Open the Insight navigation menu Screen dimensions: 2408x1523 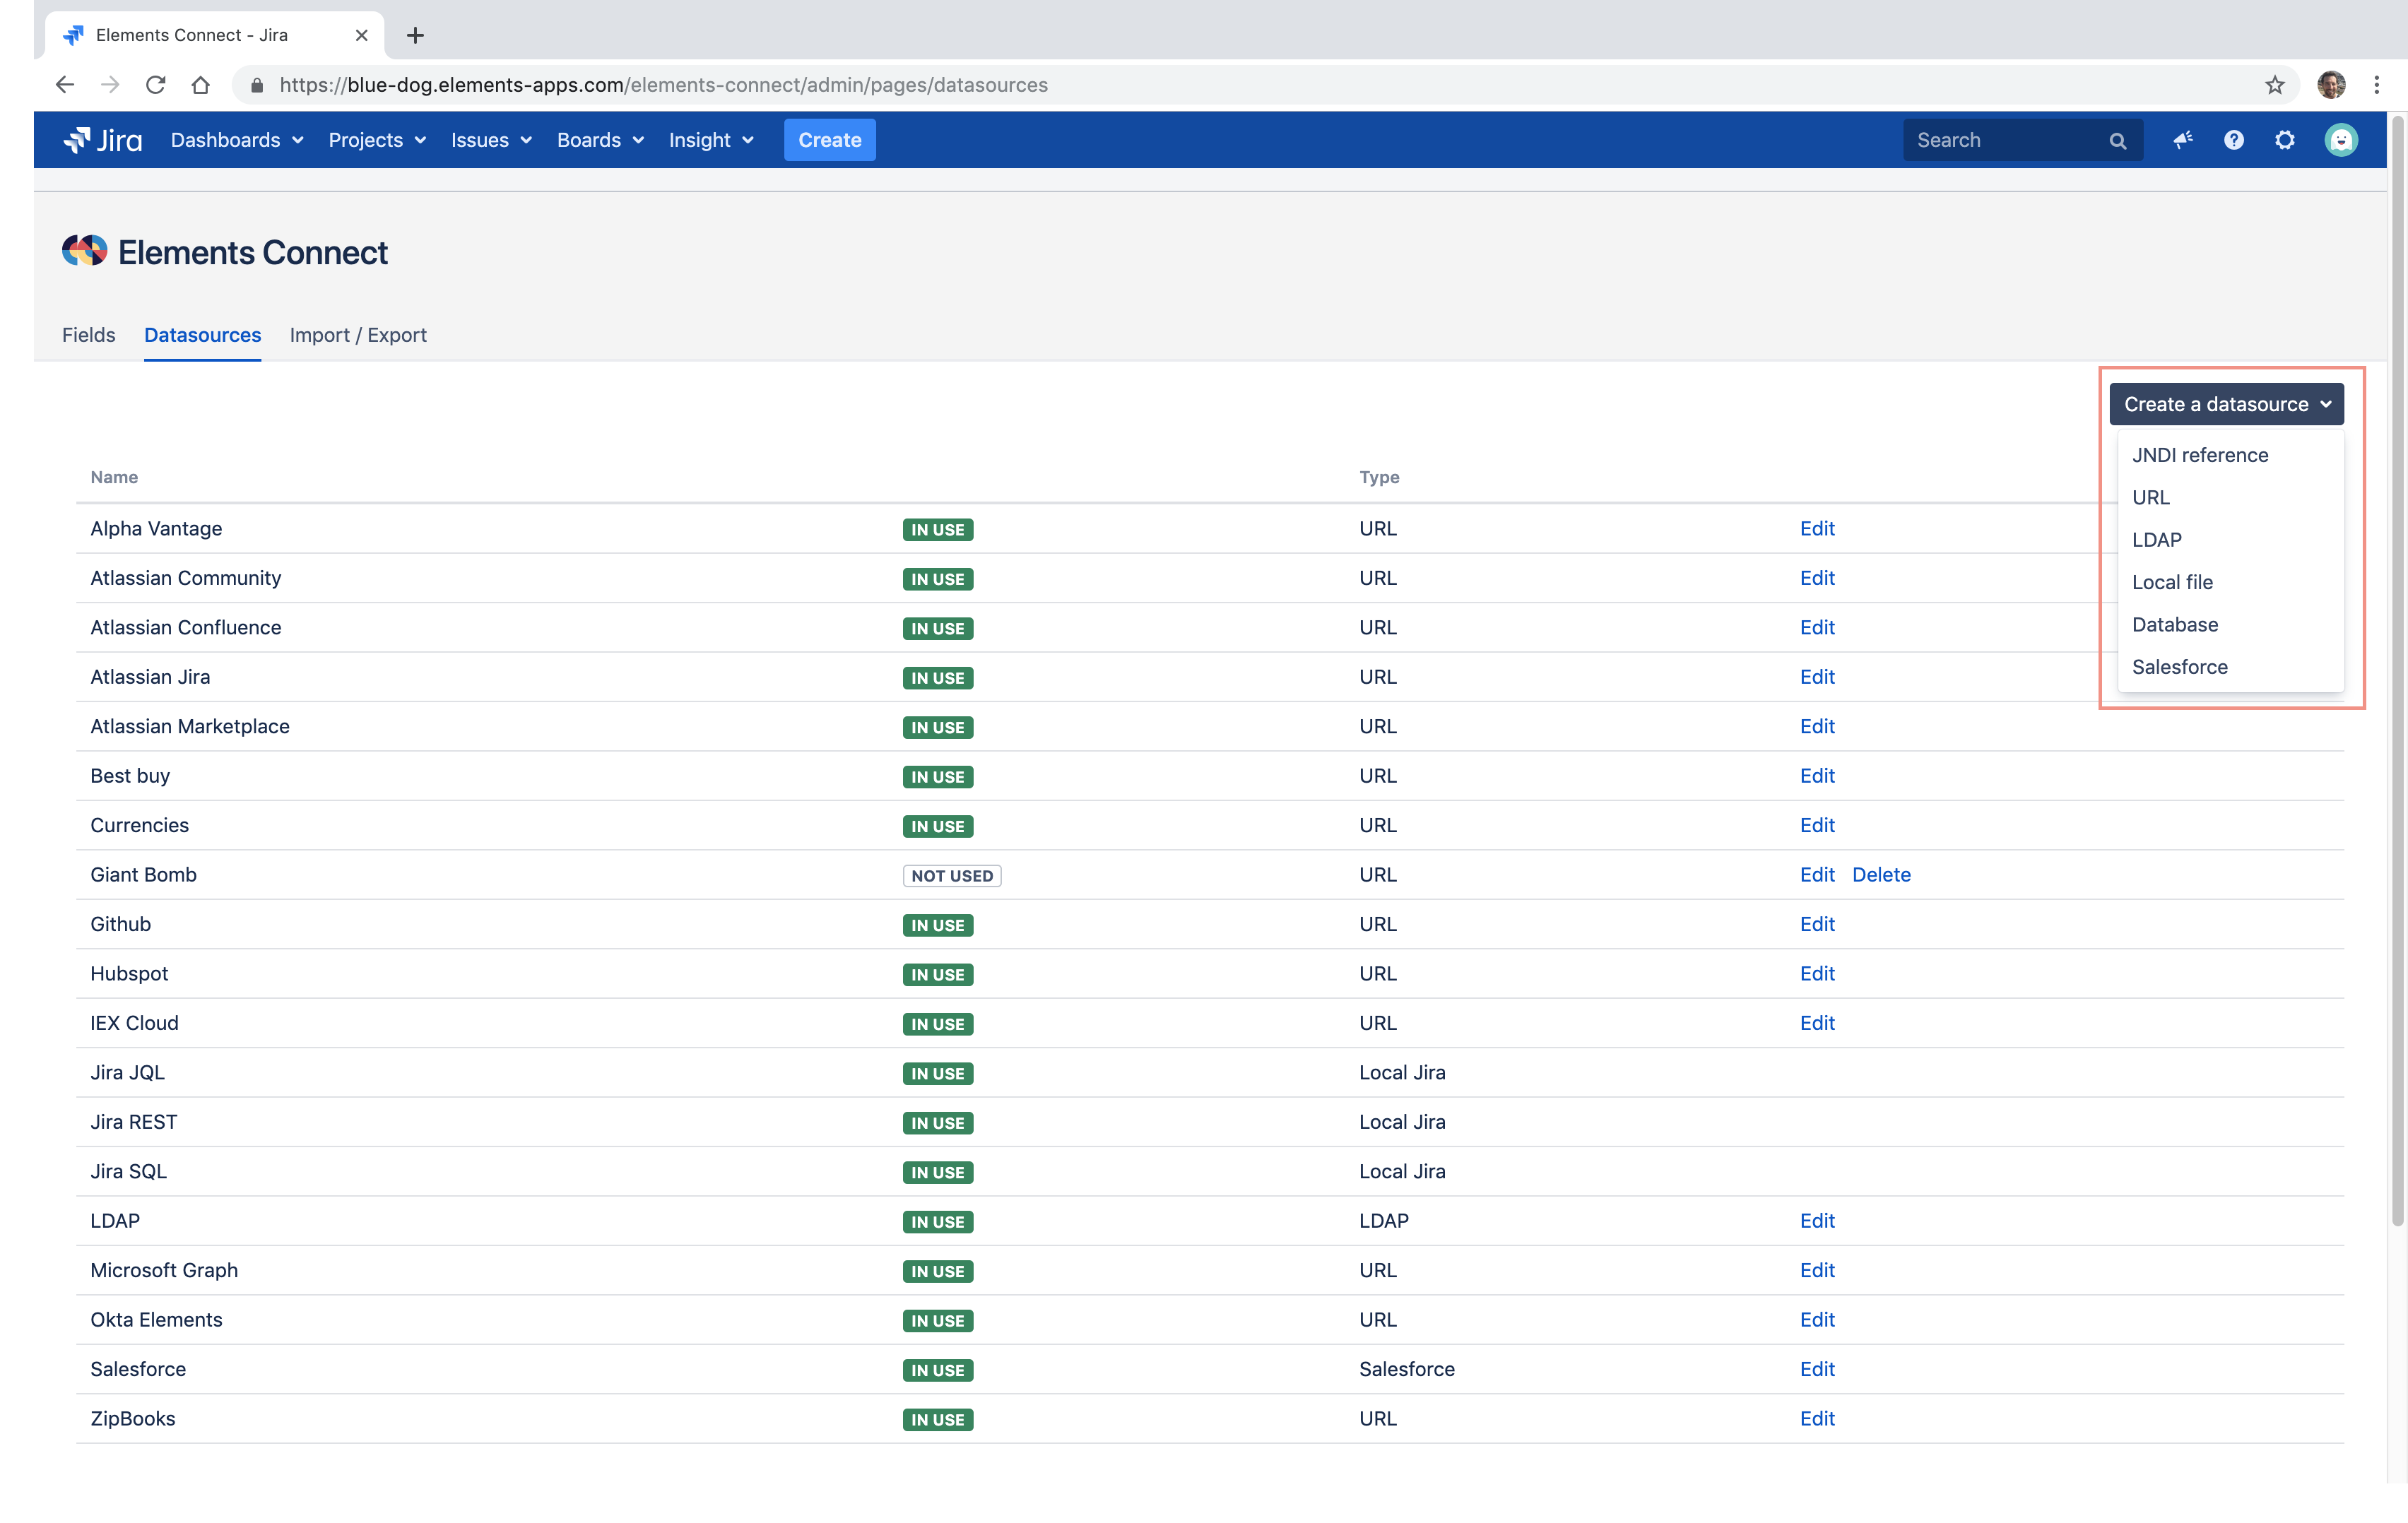click(x=711, y=140)
